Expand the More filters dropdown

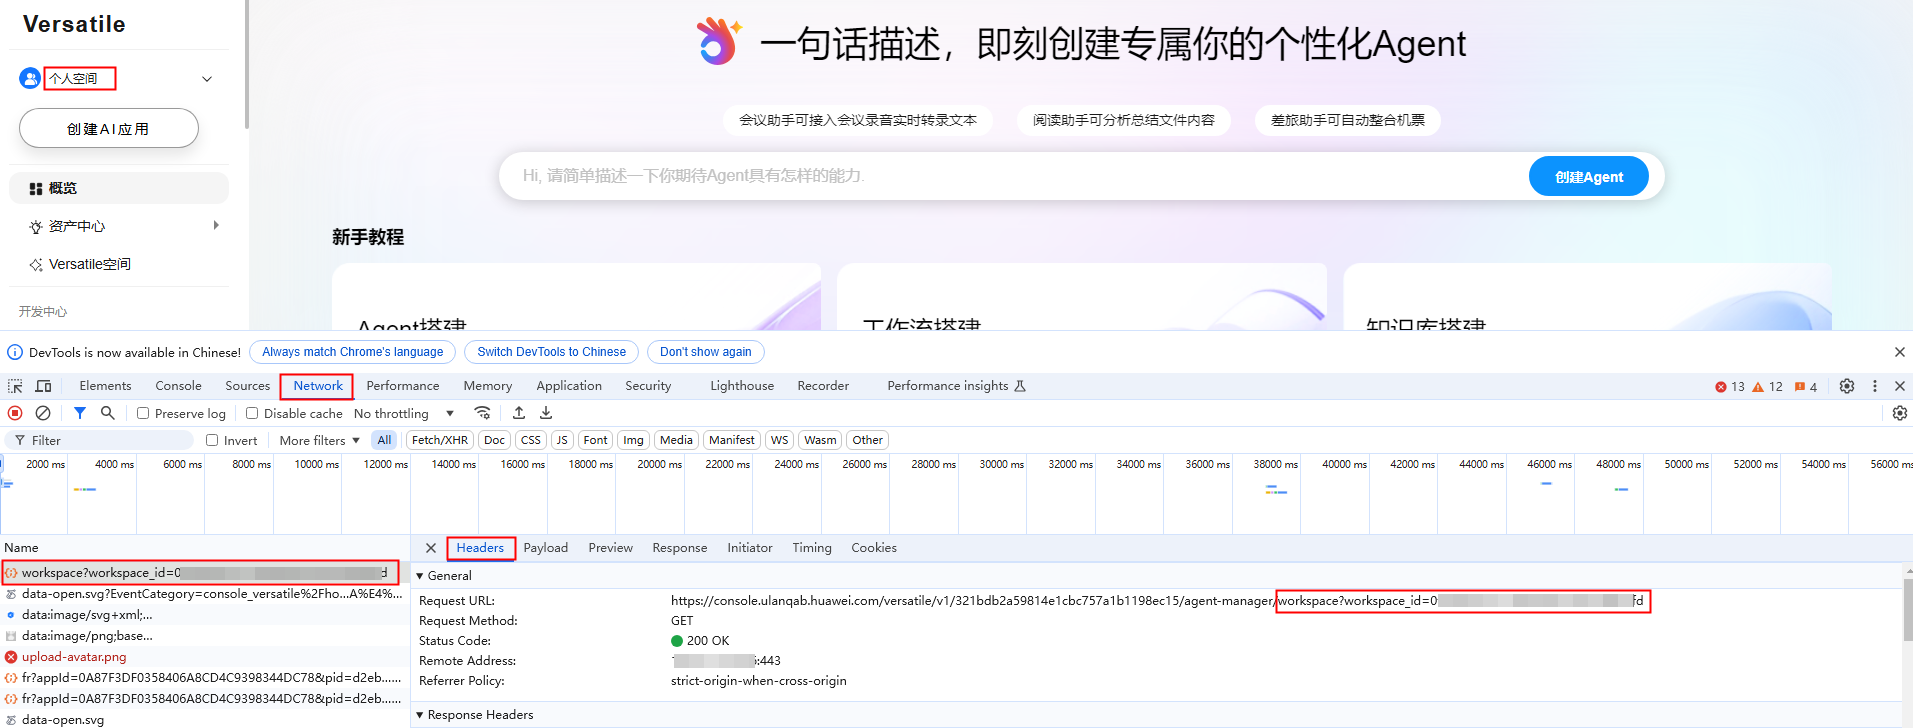319,440
